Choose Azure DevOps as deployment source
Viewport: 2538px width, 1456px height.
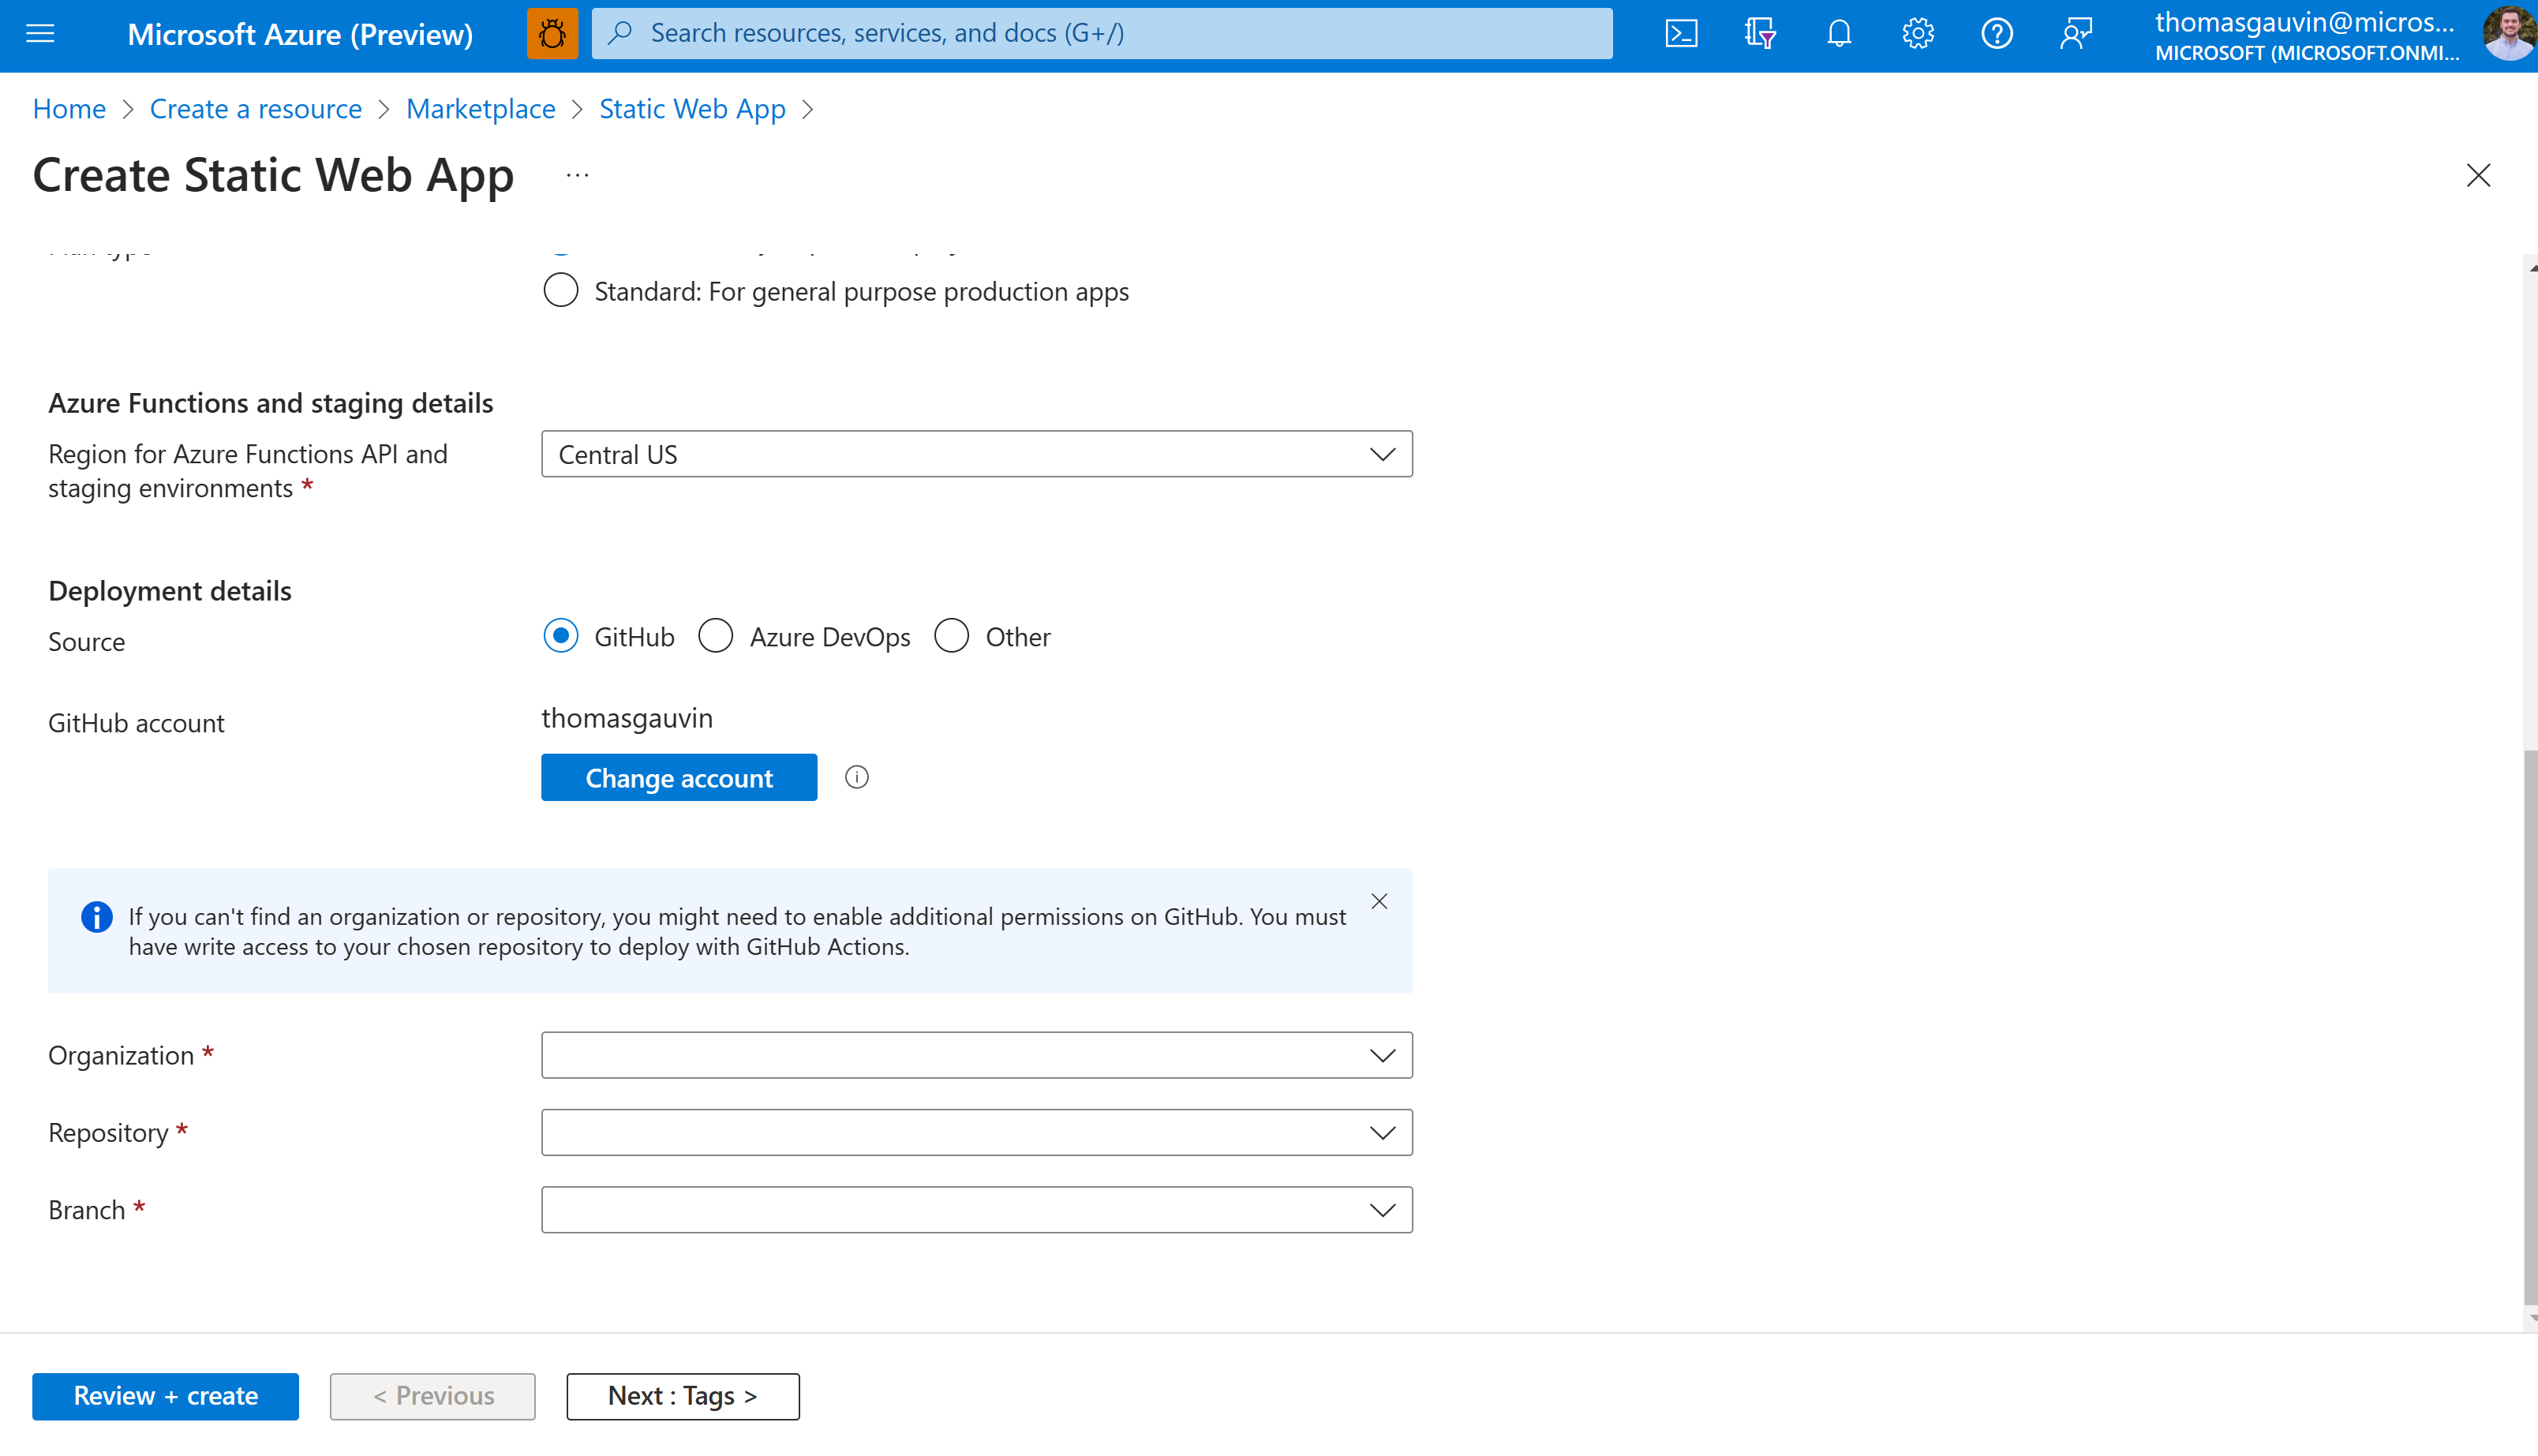point(716,635)
